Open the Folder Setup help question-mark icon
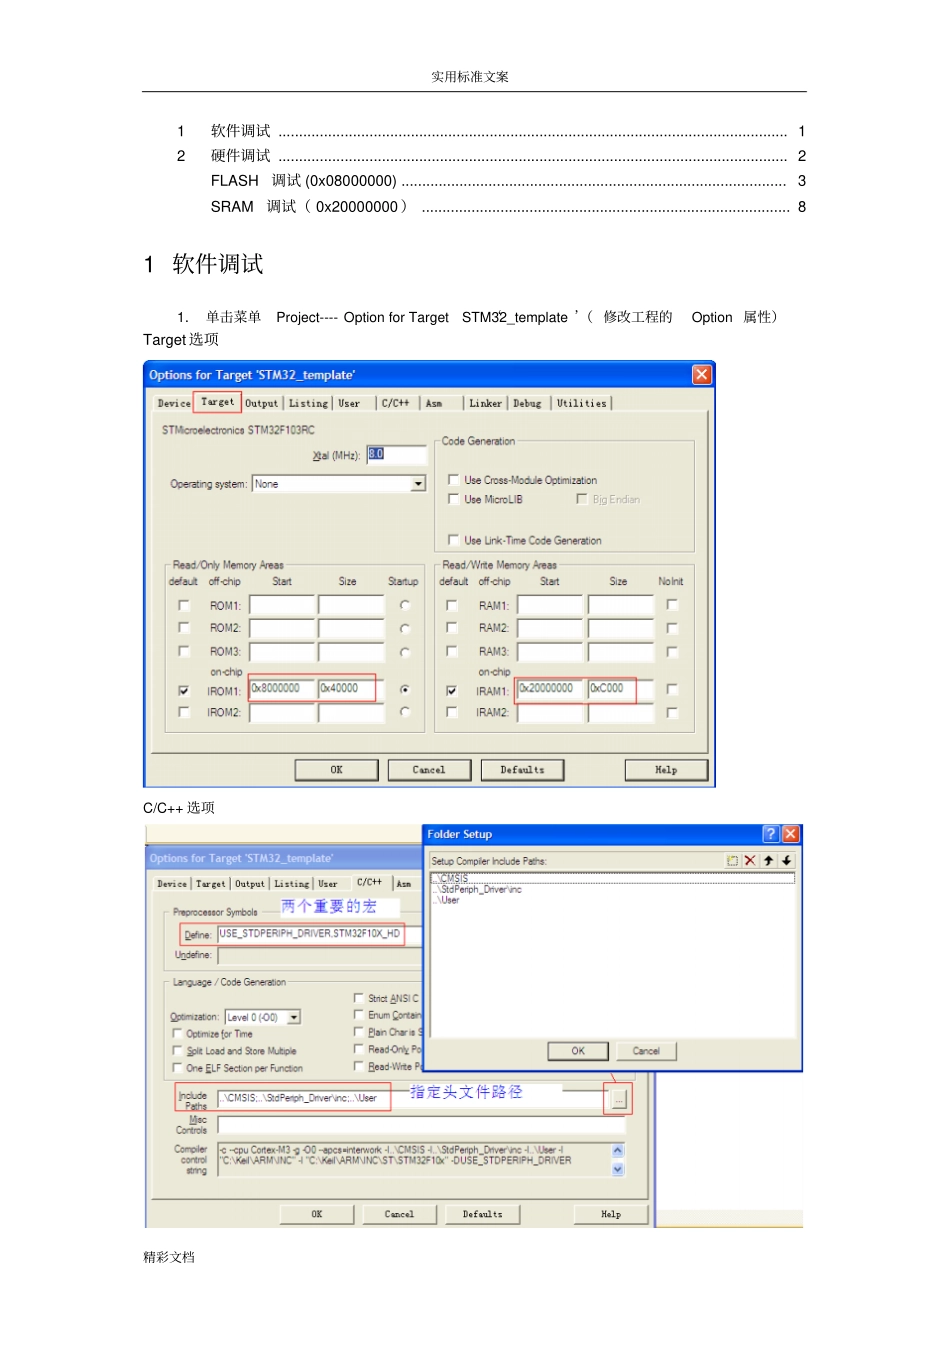This screenshot has width=950, height=1345. coord(770,834)
